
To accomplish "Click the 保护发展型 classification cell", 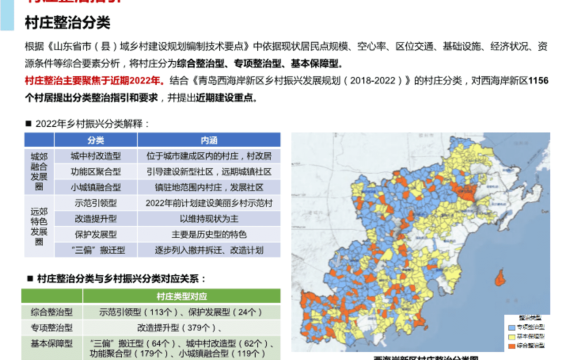I will coord(96,234).
